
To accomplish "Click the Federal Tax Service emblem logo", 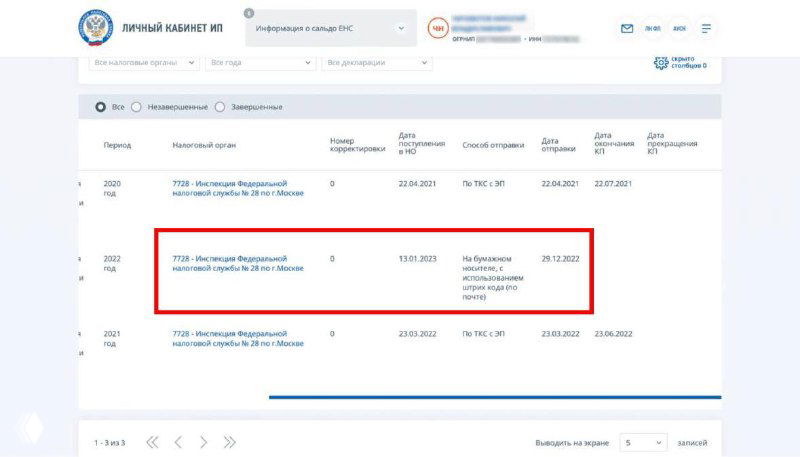I will click(96, 28).
